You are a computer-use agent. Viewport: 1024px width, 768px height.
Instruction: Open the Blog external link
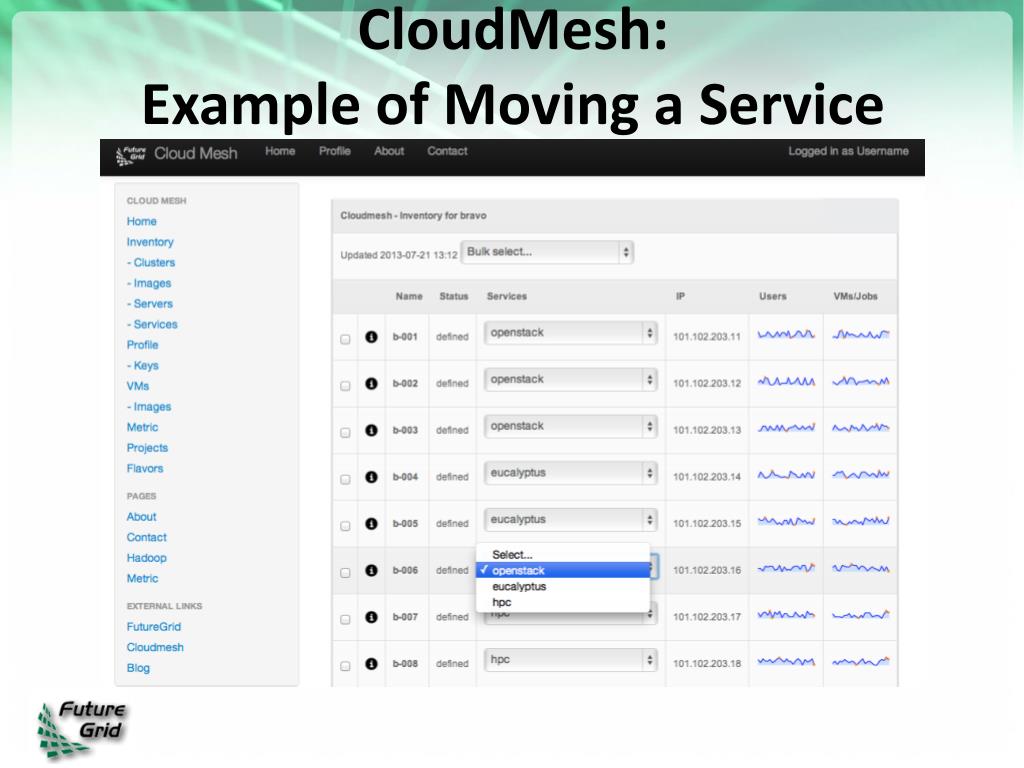(138, 668)
